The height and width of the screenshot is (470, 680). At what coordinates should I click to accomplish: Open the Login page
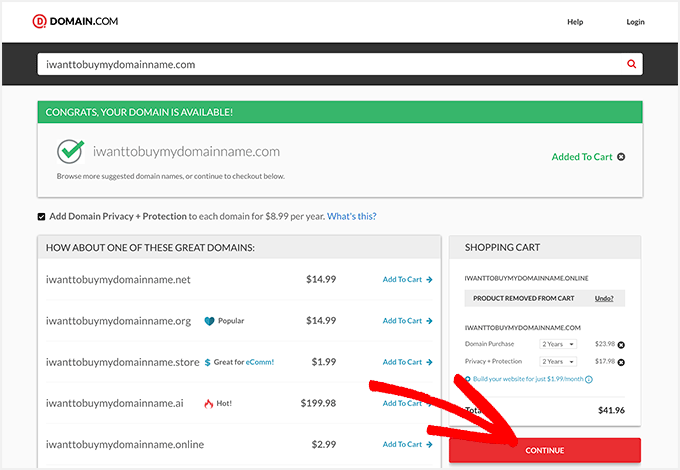635,22
